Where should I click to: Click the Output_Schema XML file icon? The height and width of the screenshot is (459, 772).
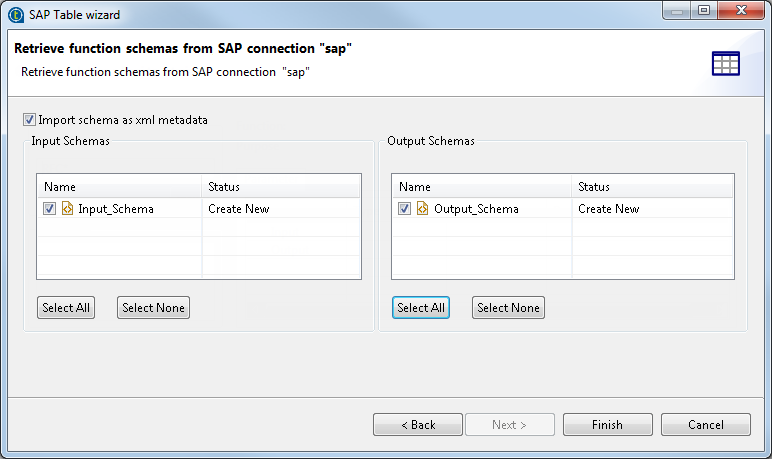pos(423,209)
